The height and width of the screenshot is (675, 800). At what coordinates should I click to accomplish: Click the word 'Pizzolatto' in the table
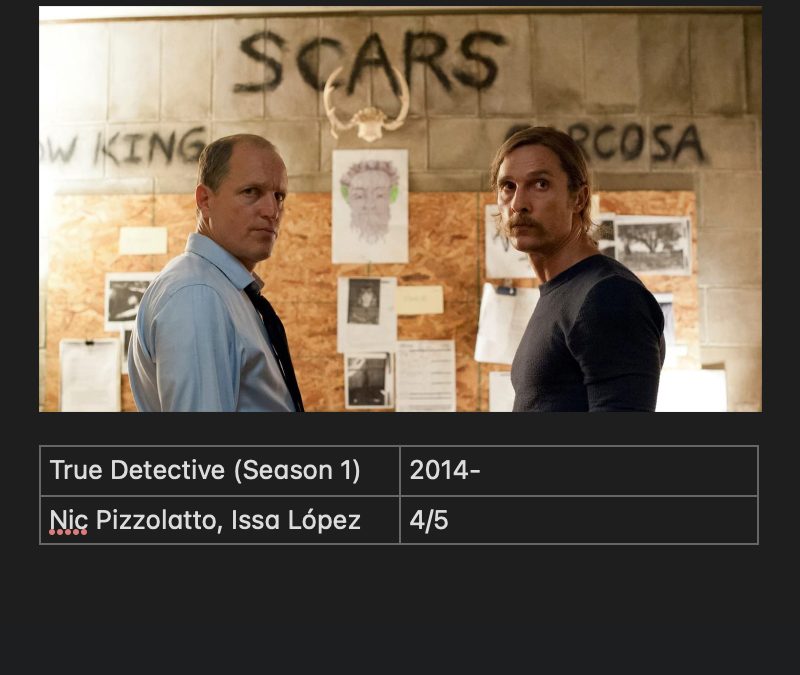[159, 520]
